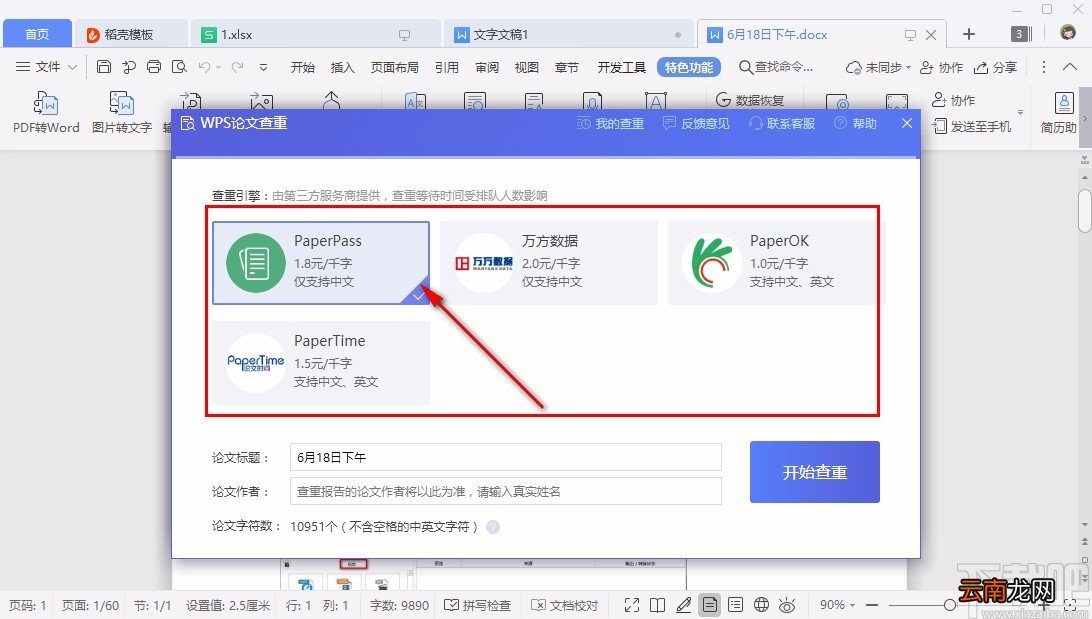The image size is (1092, 619).
Task: Collapse the ribbon with the chevron
Action: point(1070,67)
